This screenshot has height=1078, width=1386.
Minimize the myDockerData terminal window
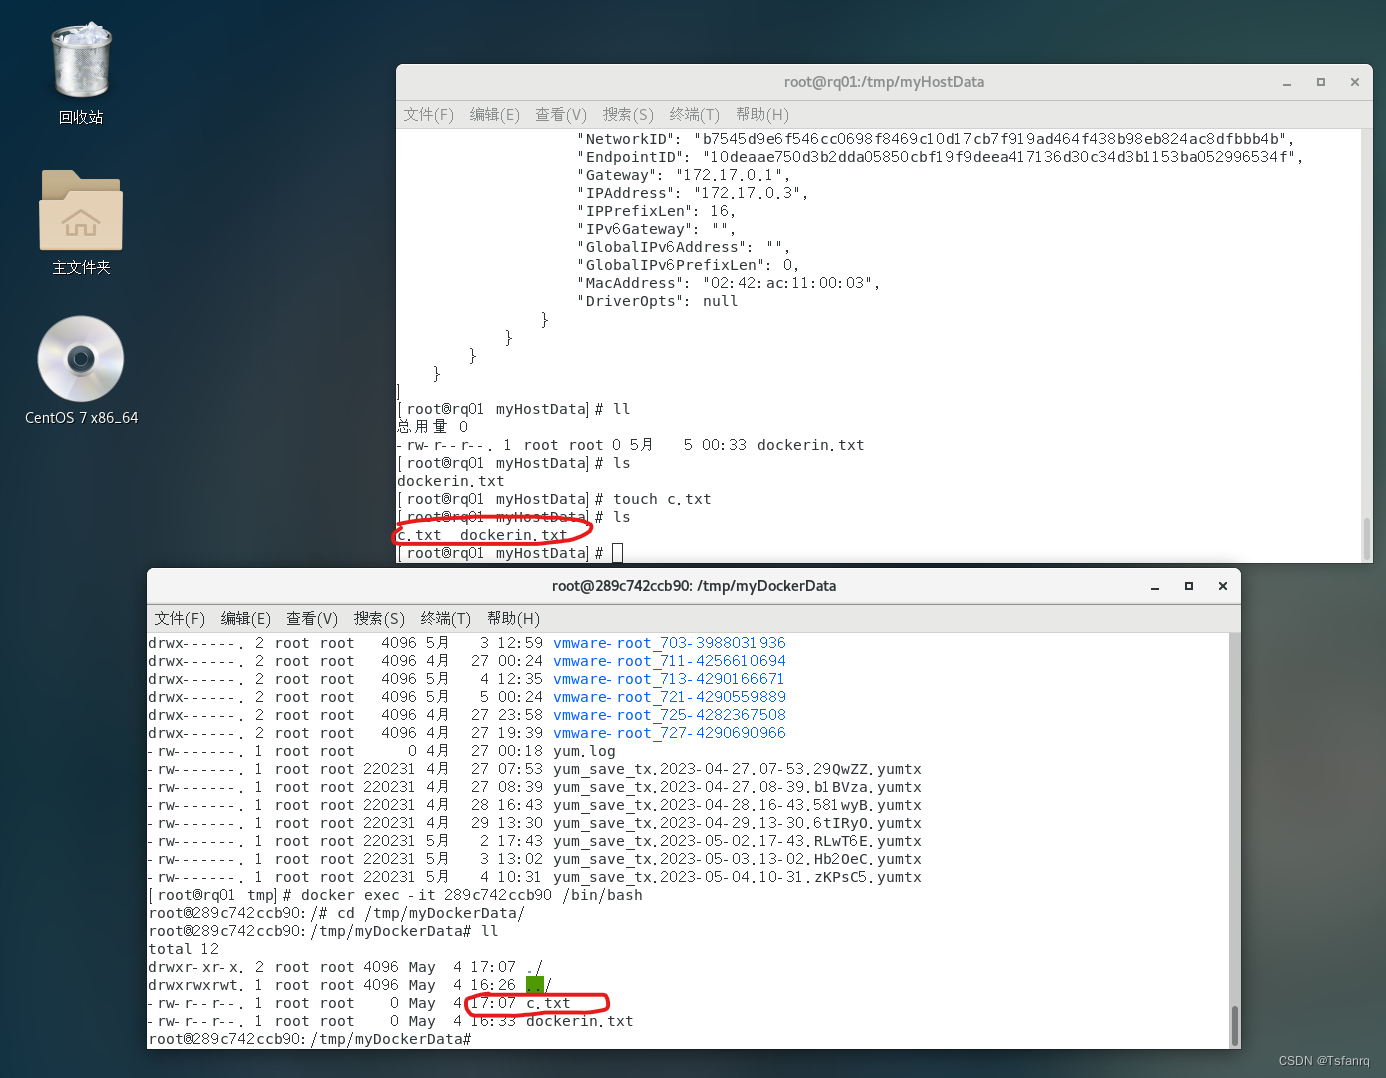pos(1155,587)
